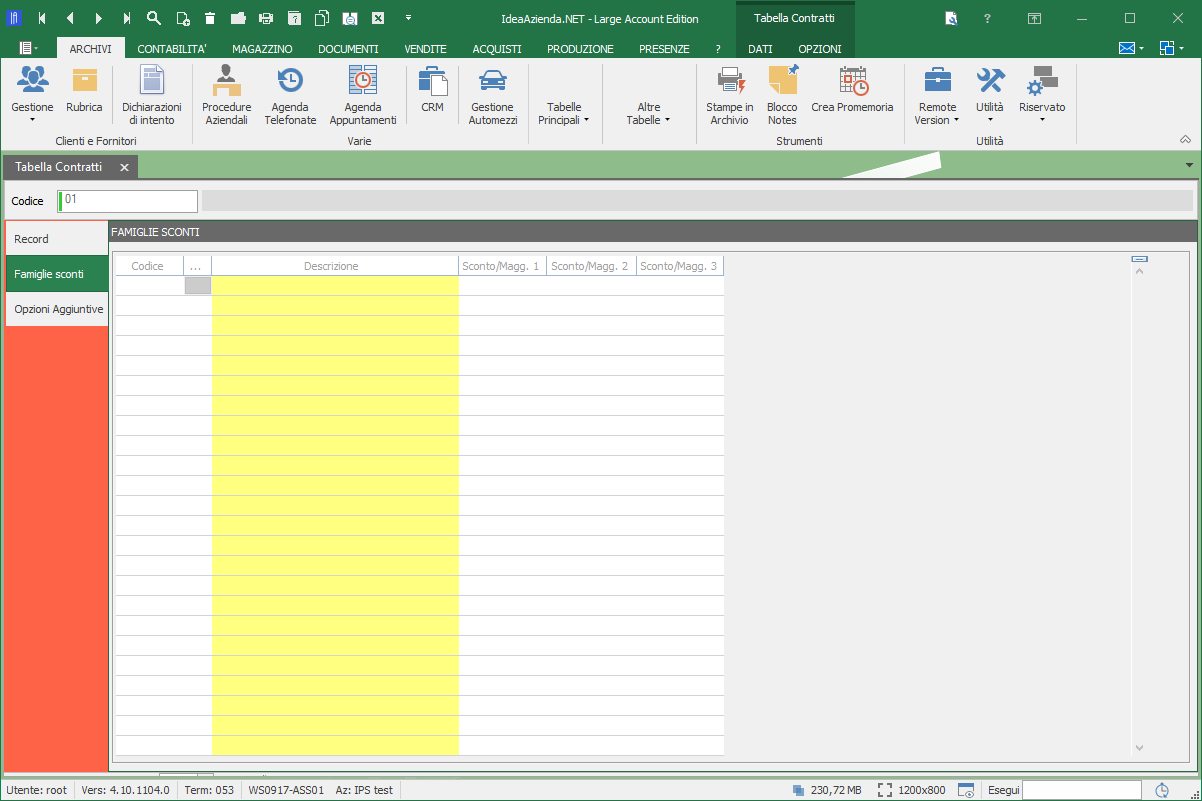Open document tabs list arrow
Screen dimensions: 1202x801
pos(1189,165)
